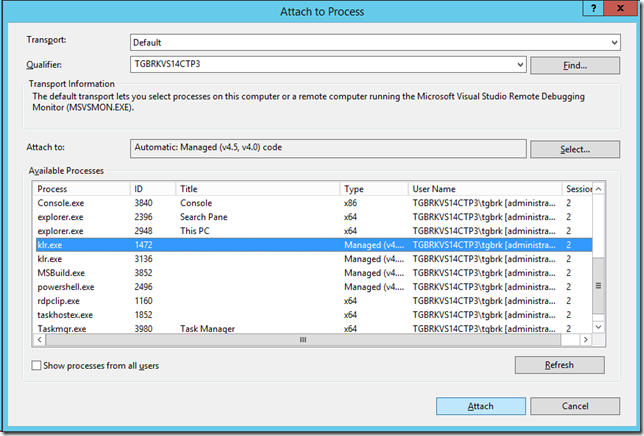Click the Search Pane title cell

(204, 217)
